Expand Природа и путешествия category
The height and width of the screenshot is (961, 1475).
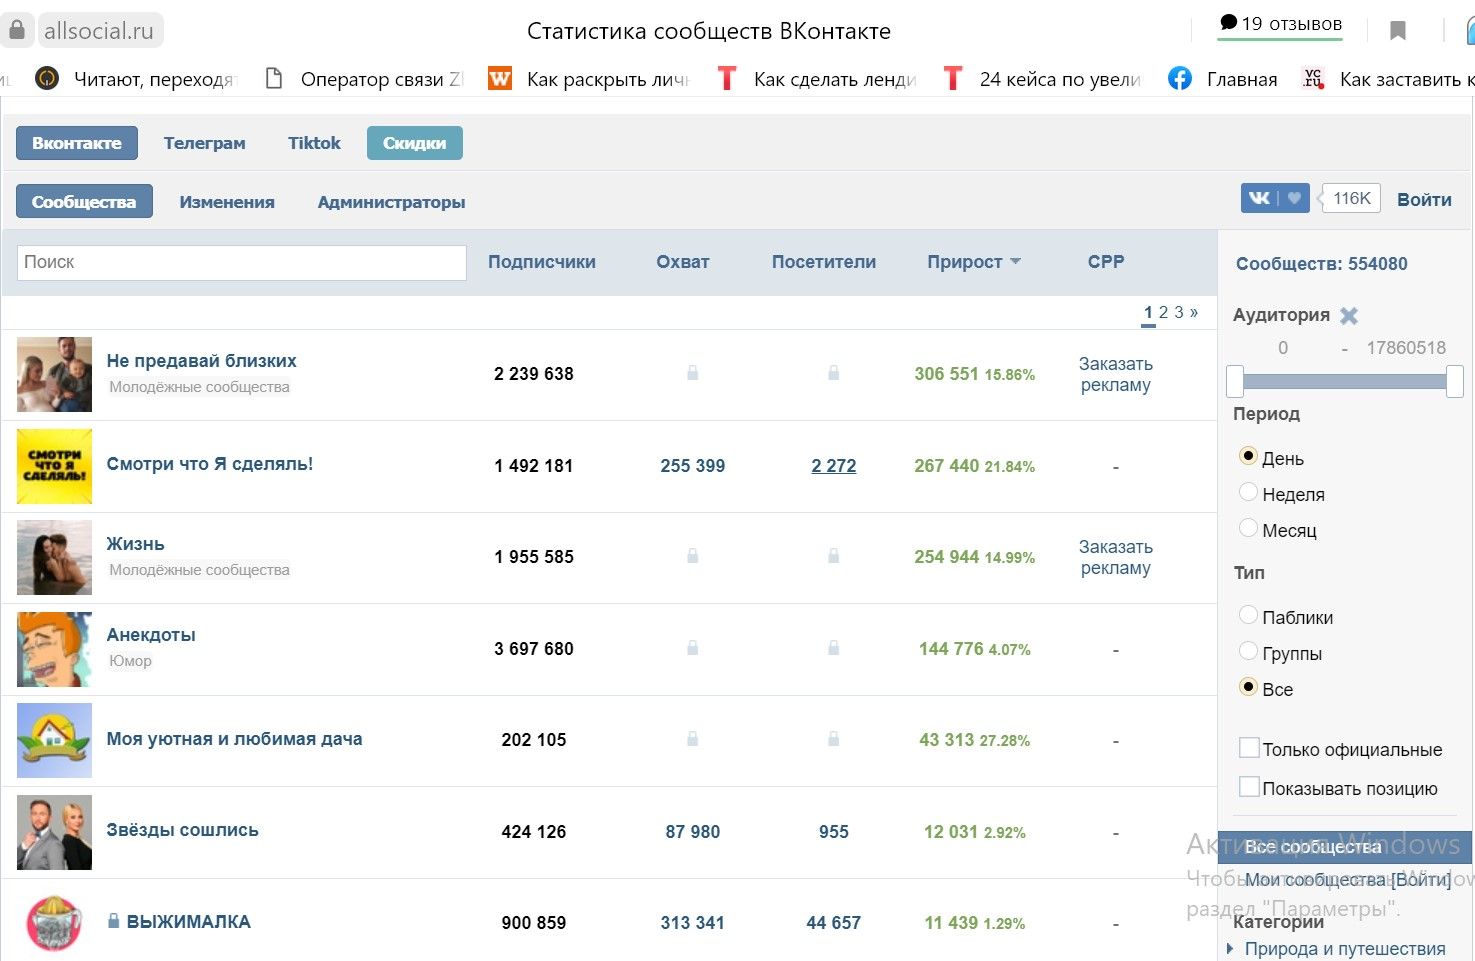pos(1231,949)
